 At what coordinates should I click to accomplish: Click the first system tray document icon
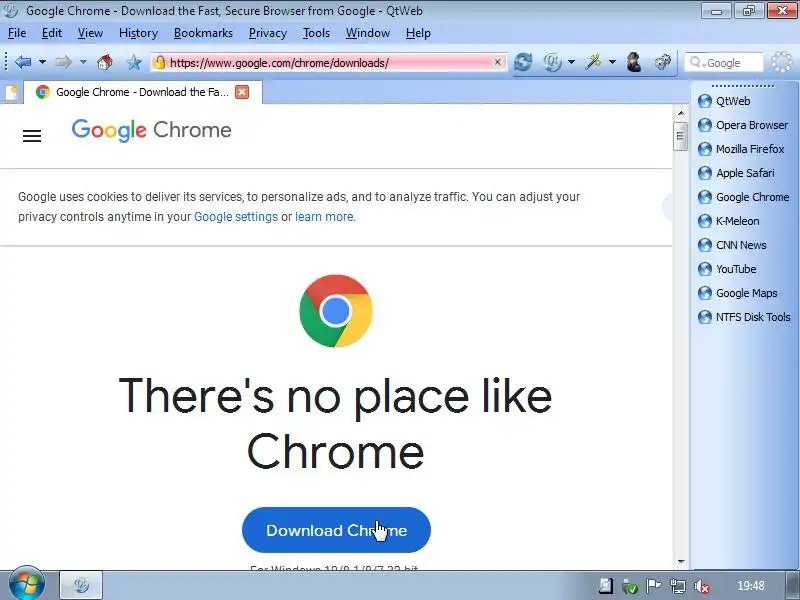point(606,586)
